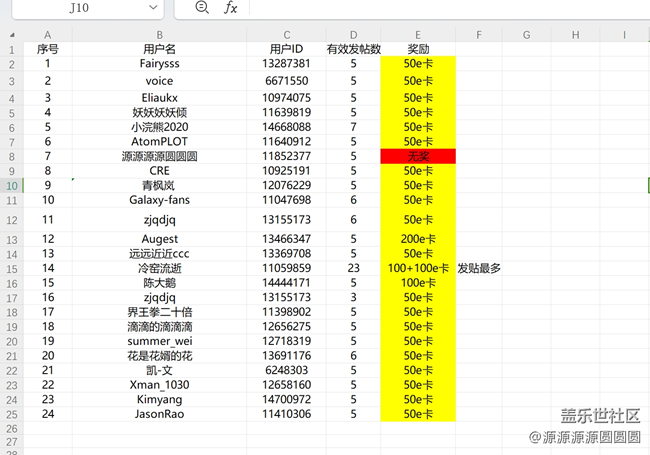Select the cell containing Kimyang

pos(159,399)
